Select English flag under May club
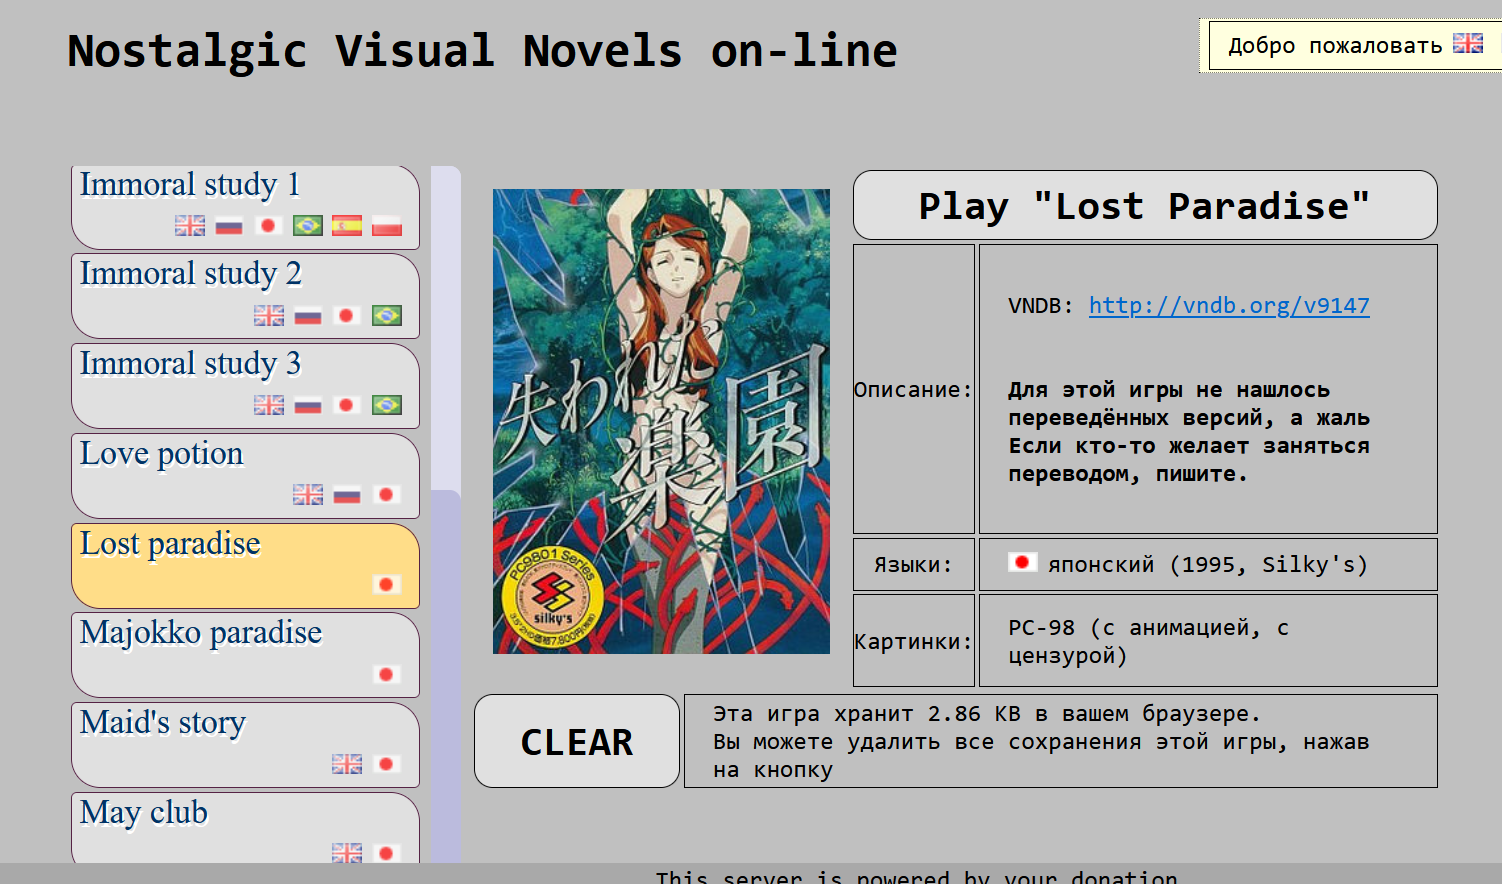This screenshot has width=1502, height=884. point(347,853)
